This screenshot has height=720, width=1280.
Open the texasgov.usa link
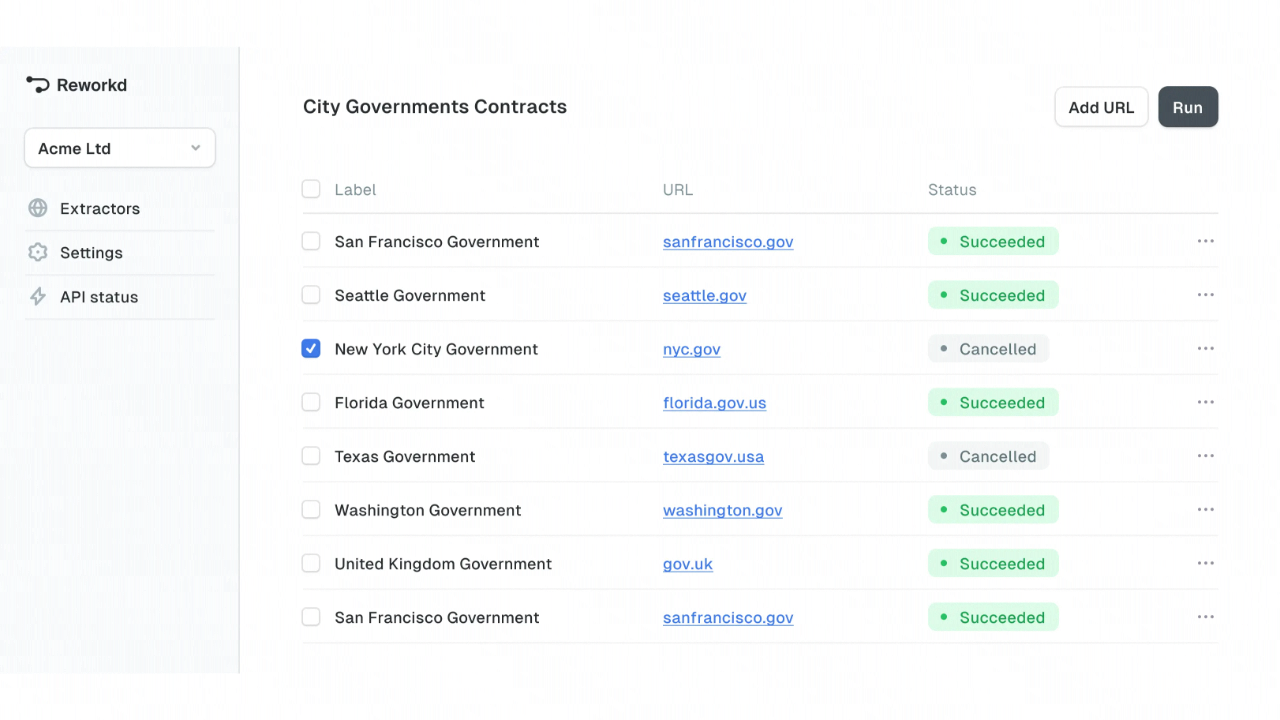coord(713,457)
